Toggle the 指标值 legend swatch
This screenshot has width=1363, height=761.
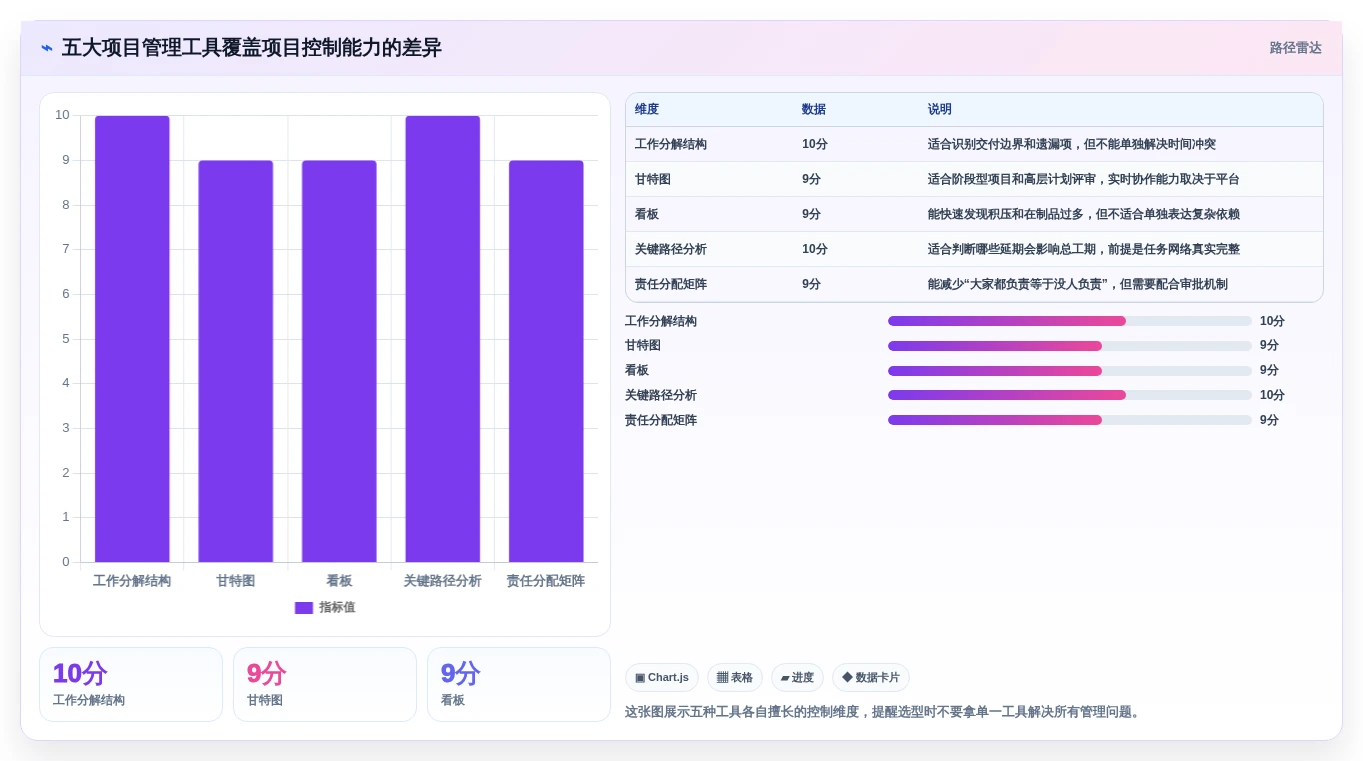click(304, 608)
